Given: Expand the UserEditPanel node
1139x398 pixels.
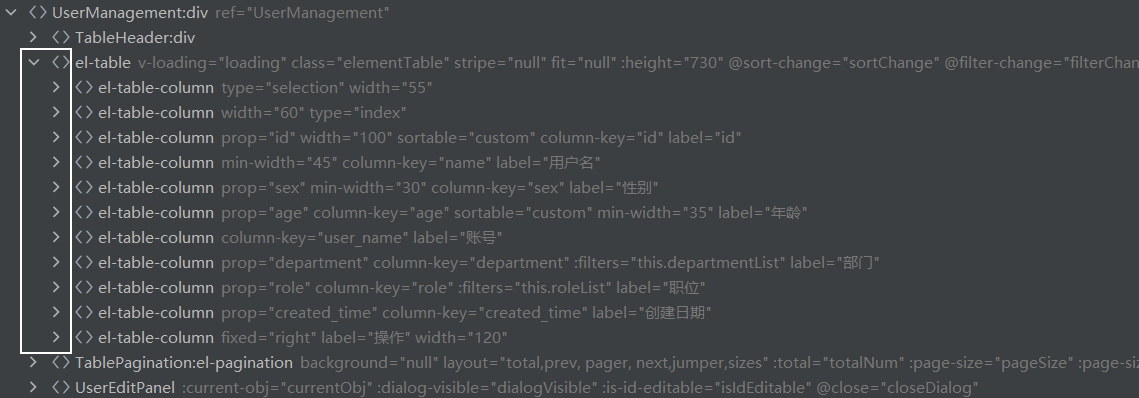Looking at the screenshot, I should click(x=33, y=387).
